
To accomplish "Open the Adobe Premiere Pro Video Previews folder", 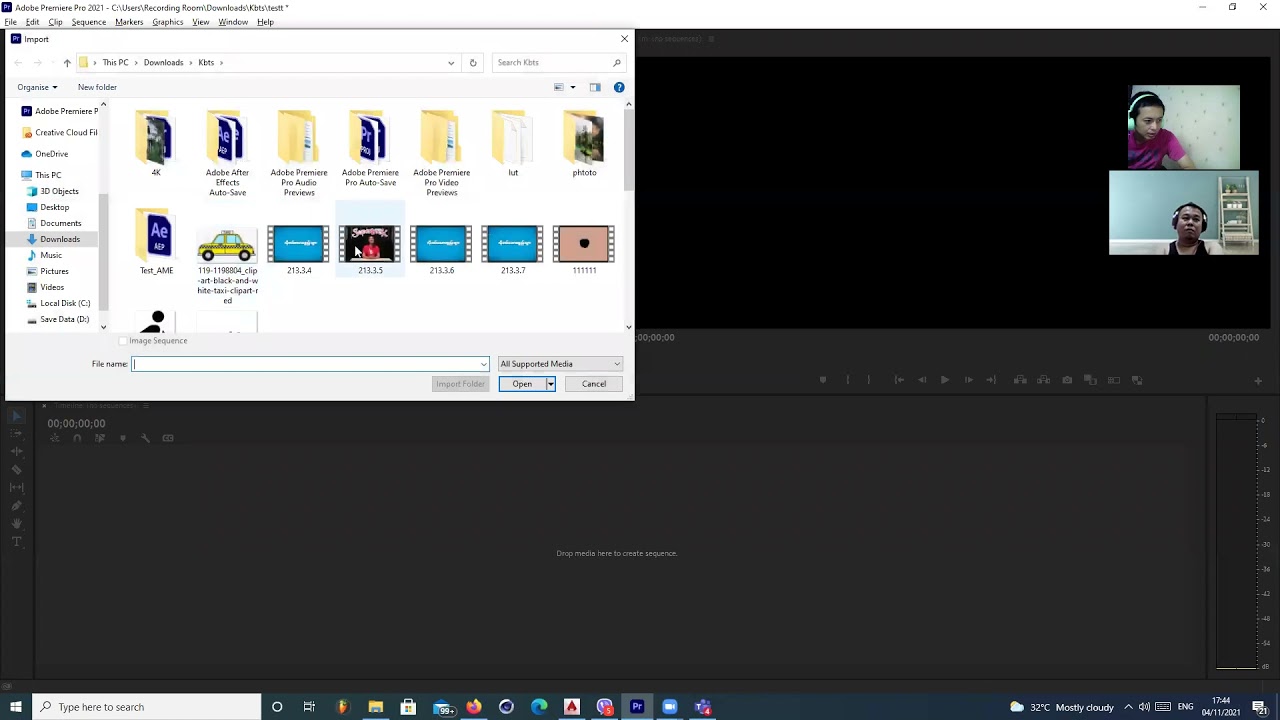I will click(x=441, y=152).
